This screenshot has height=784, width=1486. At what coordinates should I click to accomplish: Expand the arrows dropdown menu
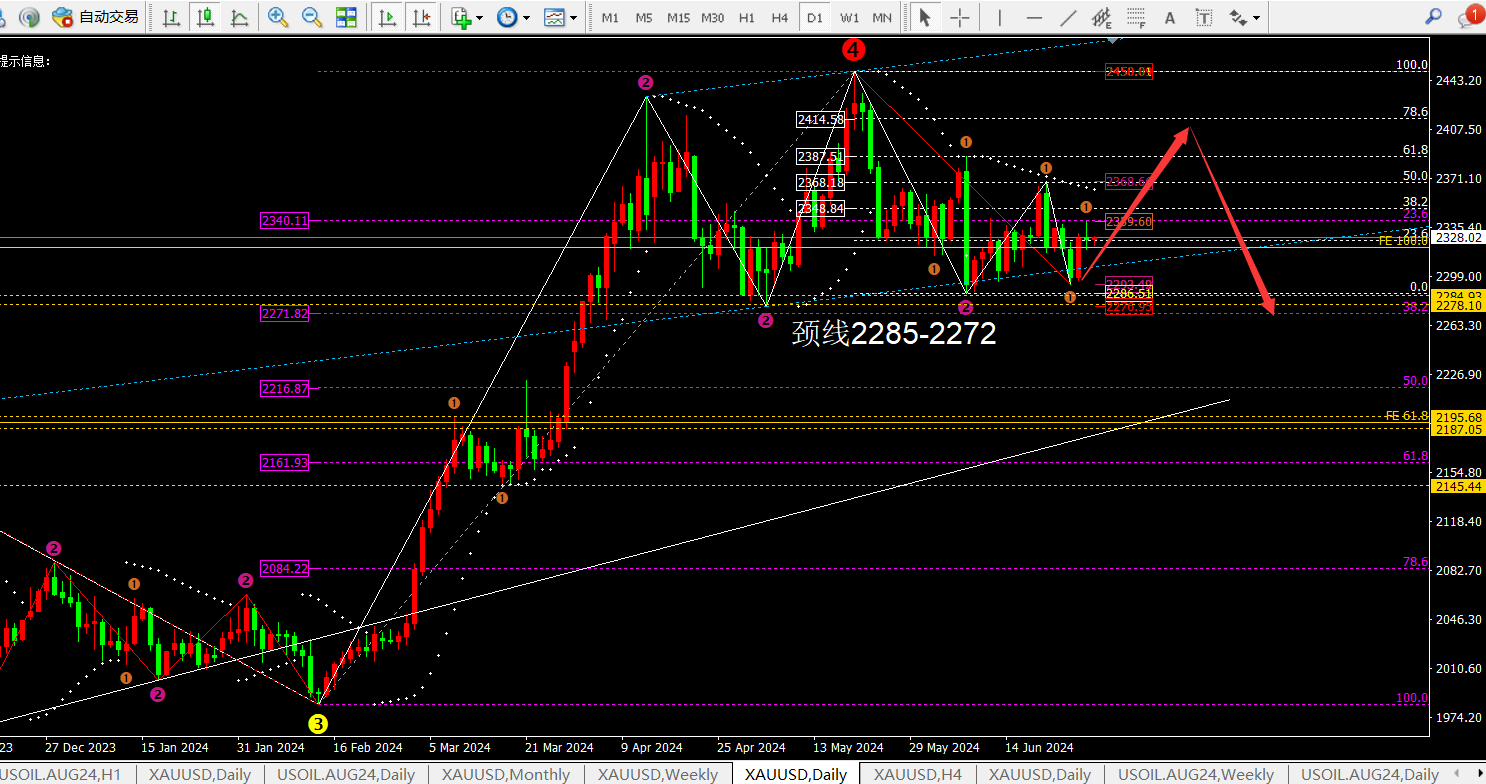(x=1256, y=17)
